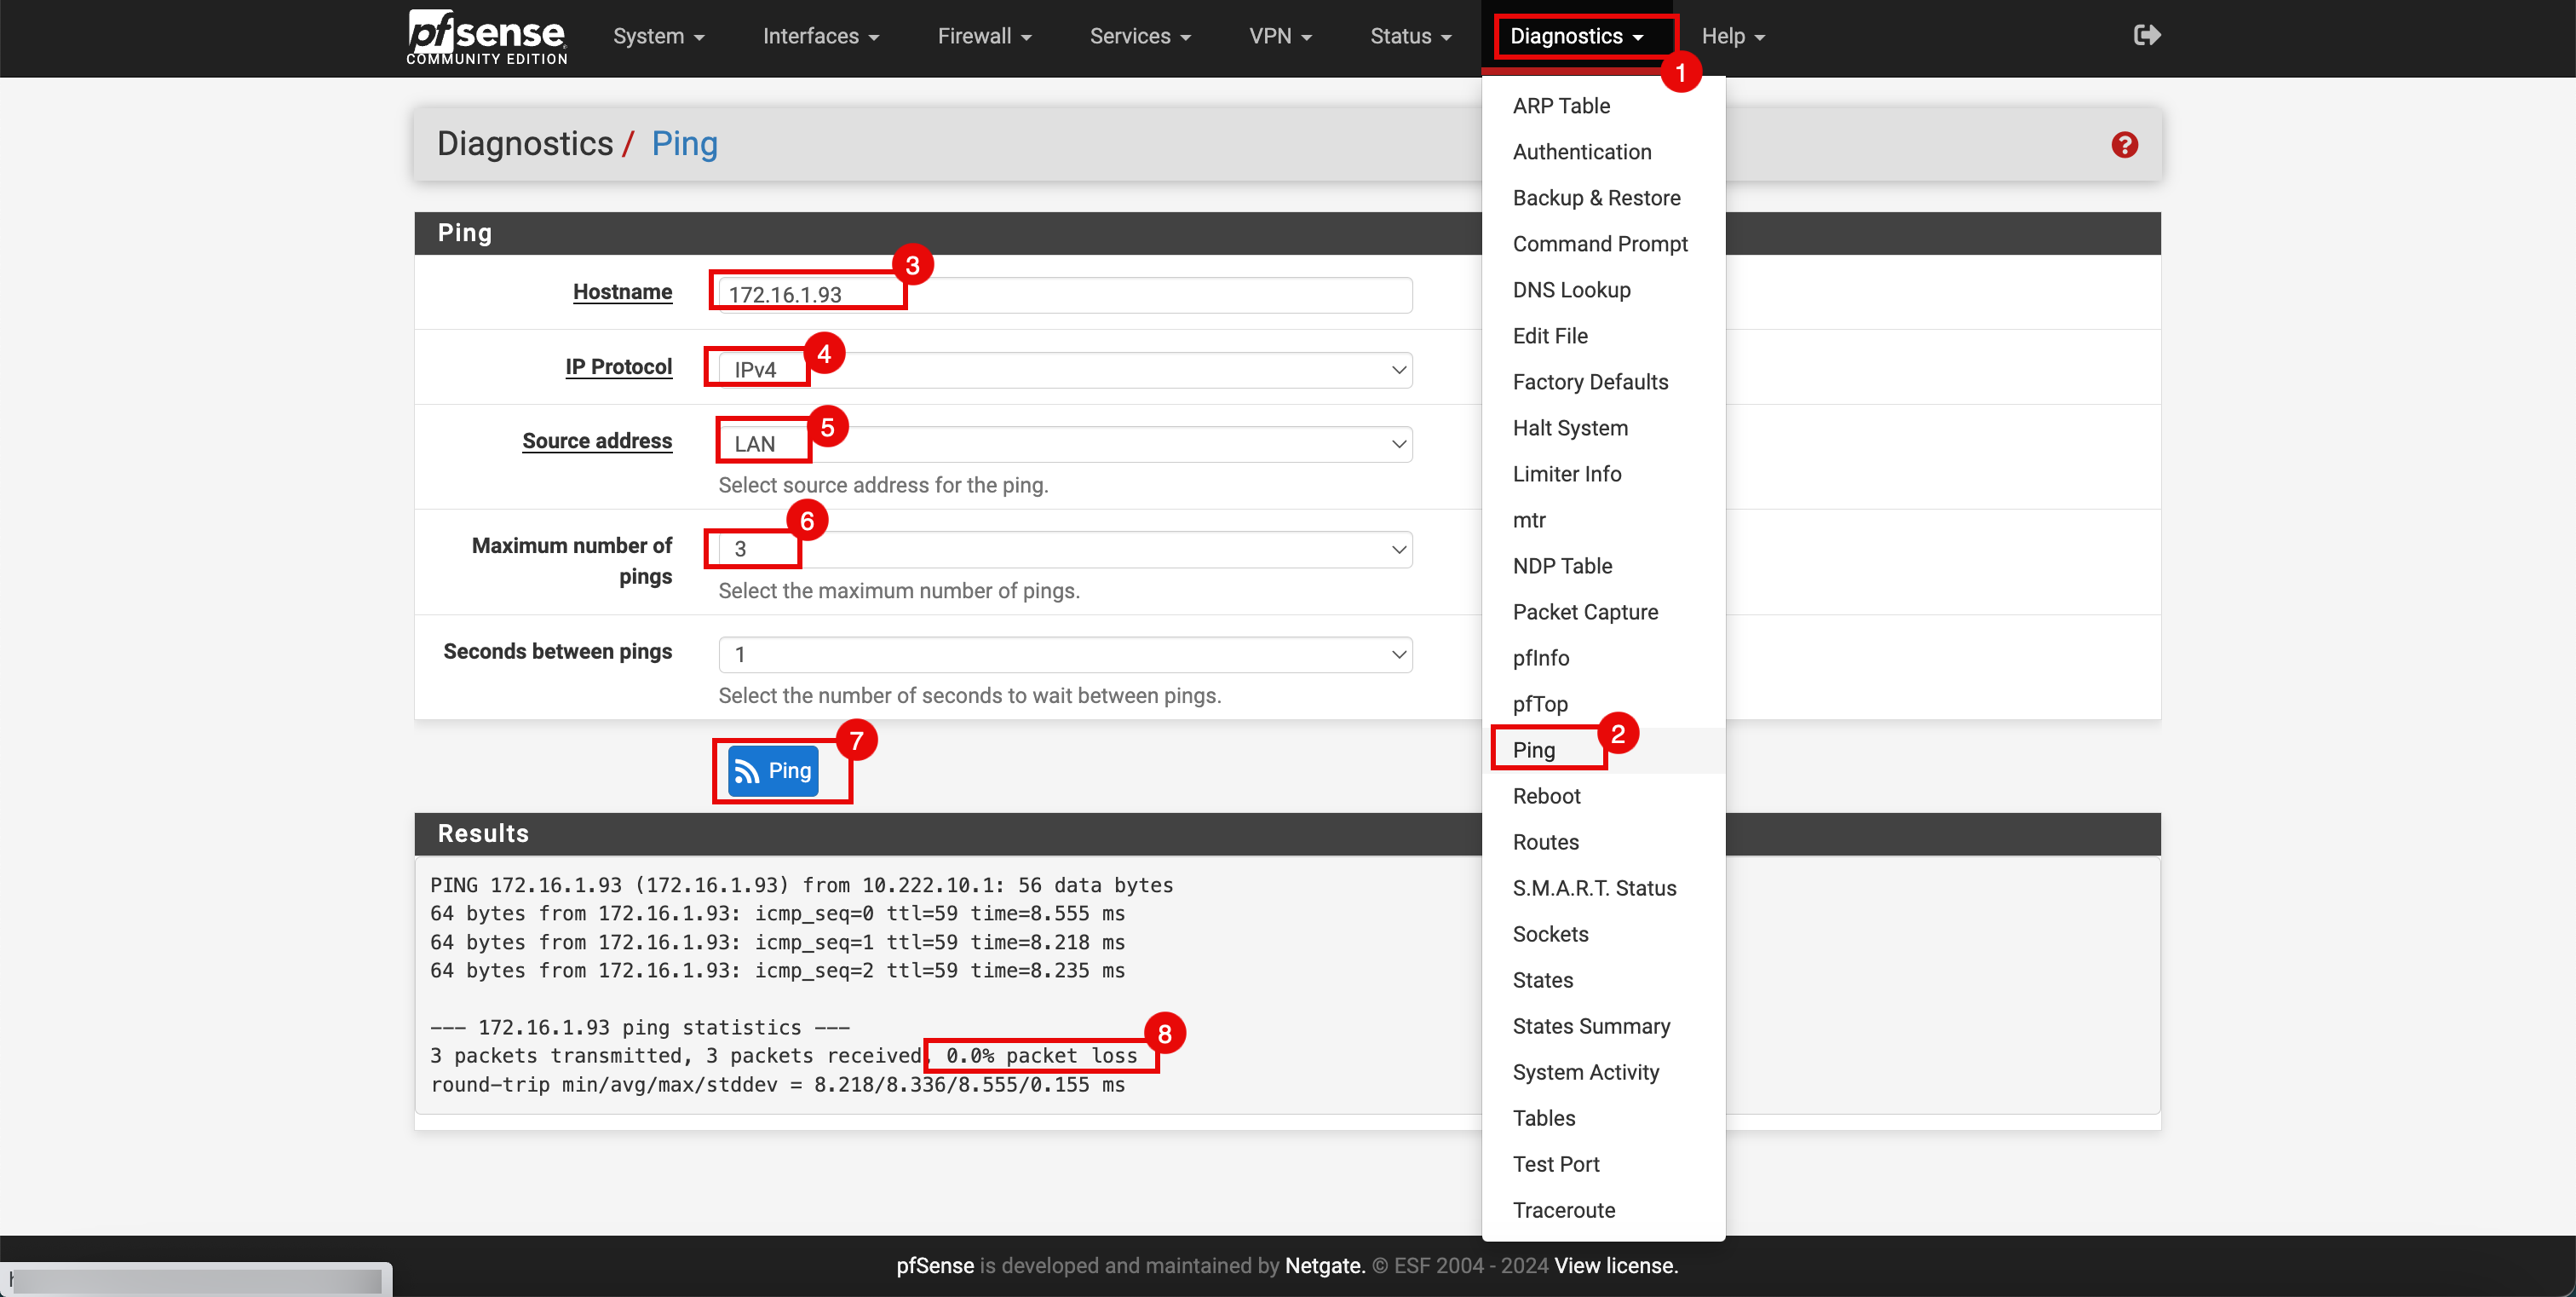
Task: Click the help question mark icon
Action: pyautogui.click(x=2123, y=144)
